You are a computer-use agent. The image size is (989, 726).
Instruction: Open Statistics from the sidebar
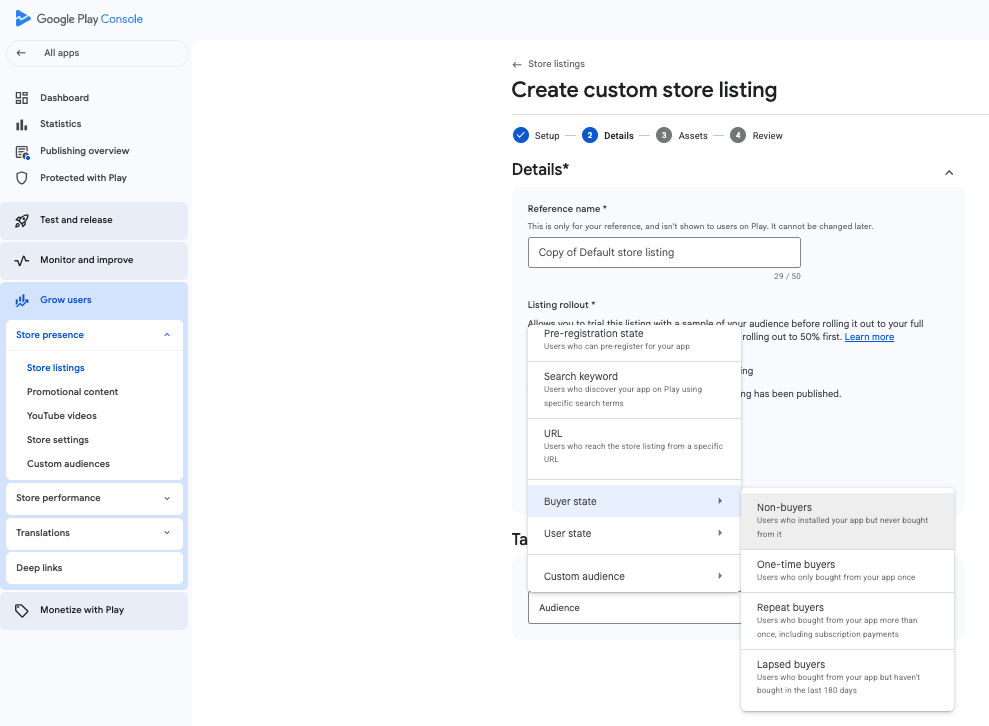[61, 124]
